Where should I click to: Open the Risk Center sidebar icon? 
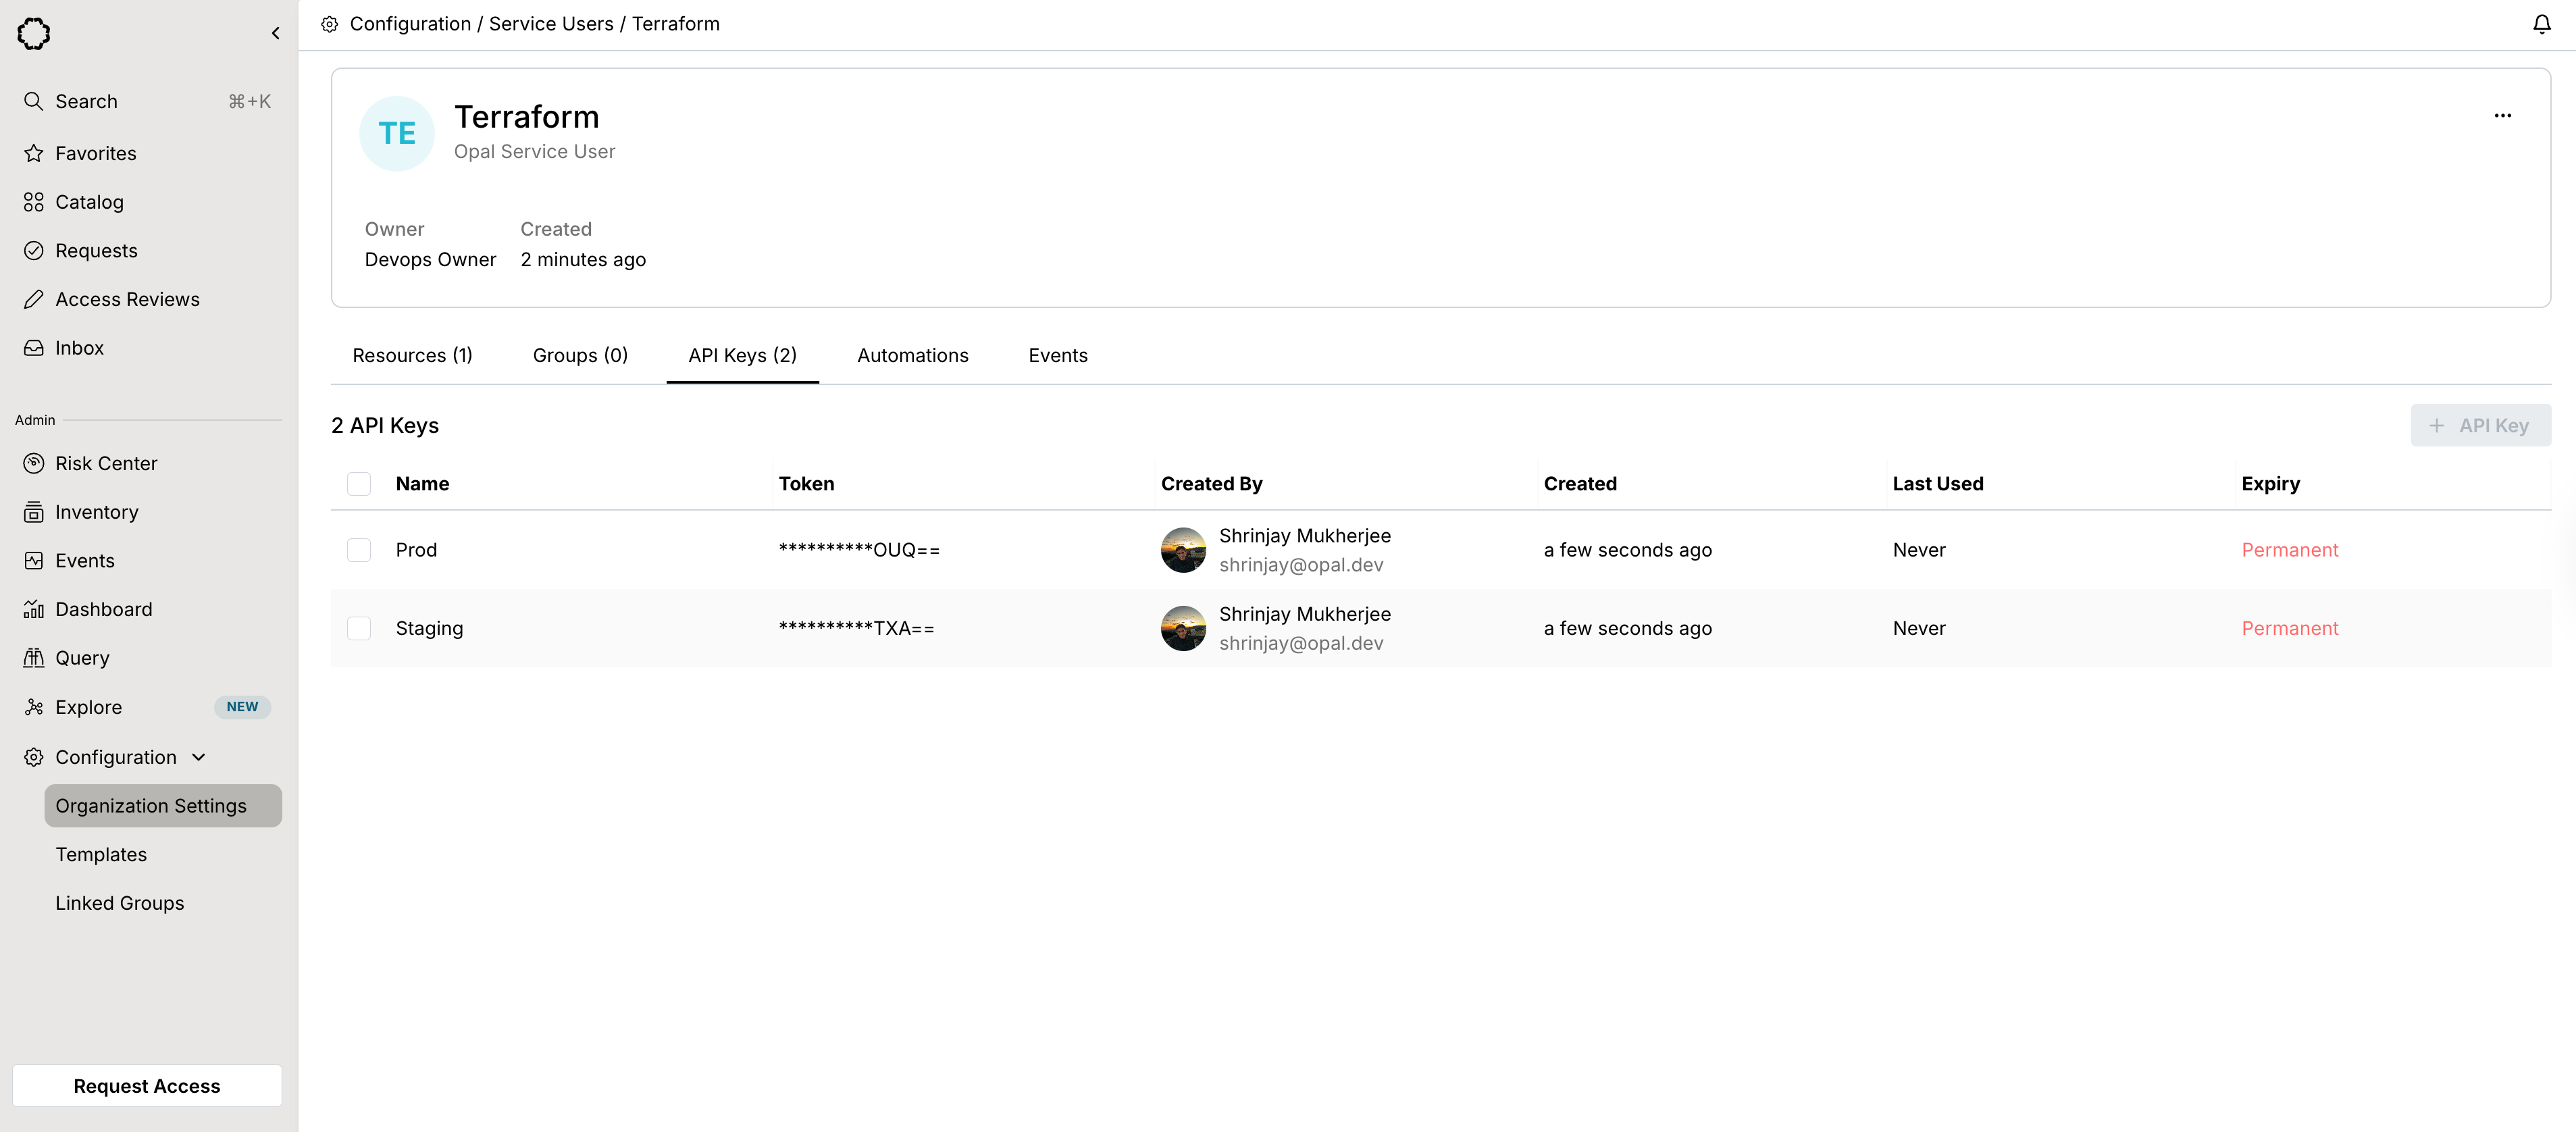tap(34, 463)
